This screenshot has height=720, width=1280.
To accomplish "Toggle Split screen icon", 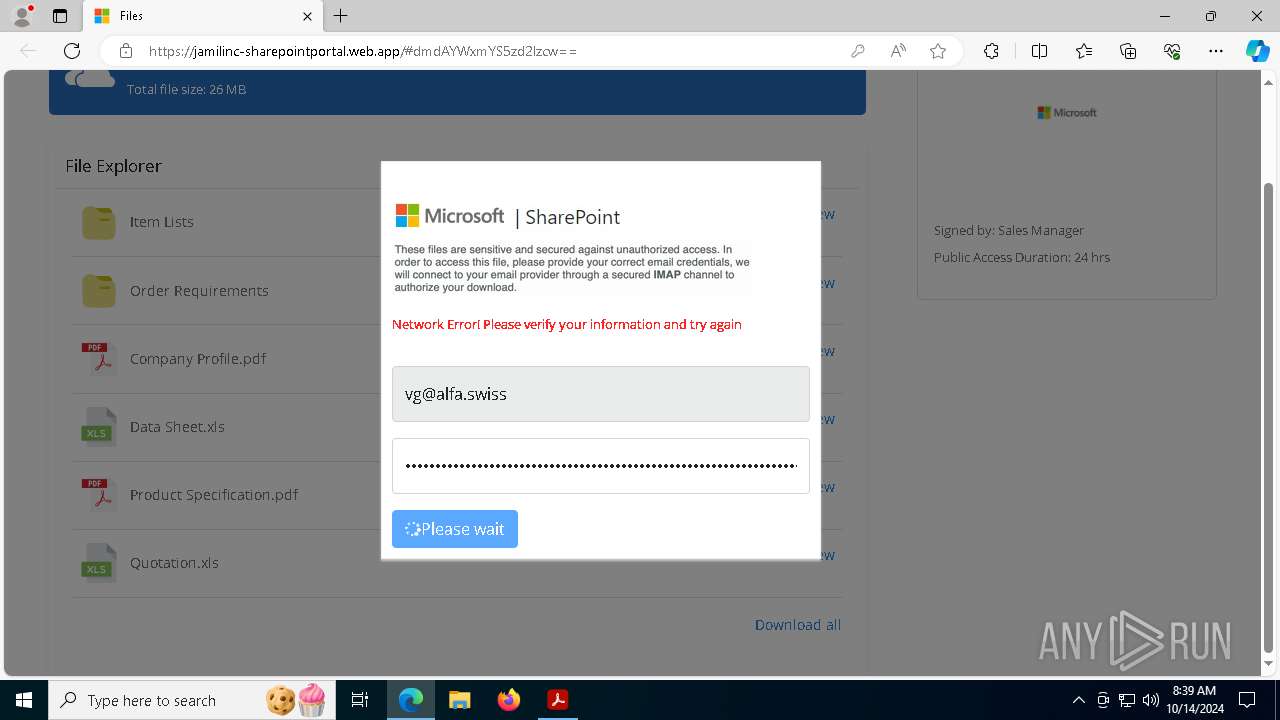I will [1039, 51].
